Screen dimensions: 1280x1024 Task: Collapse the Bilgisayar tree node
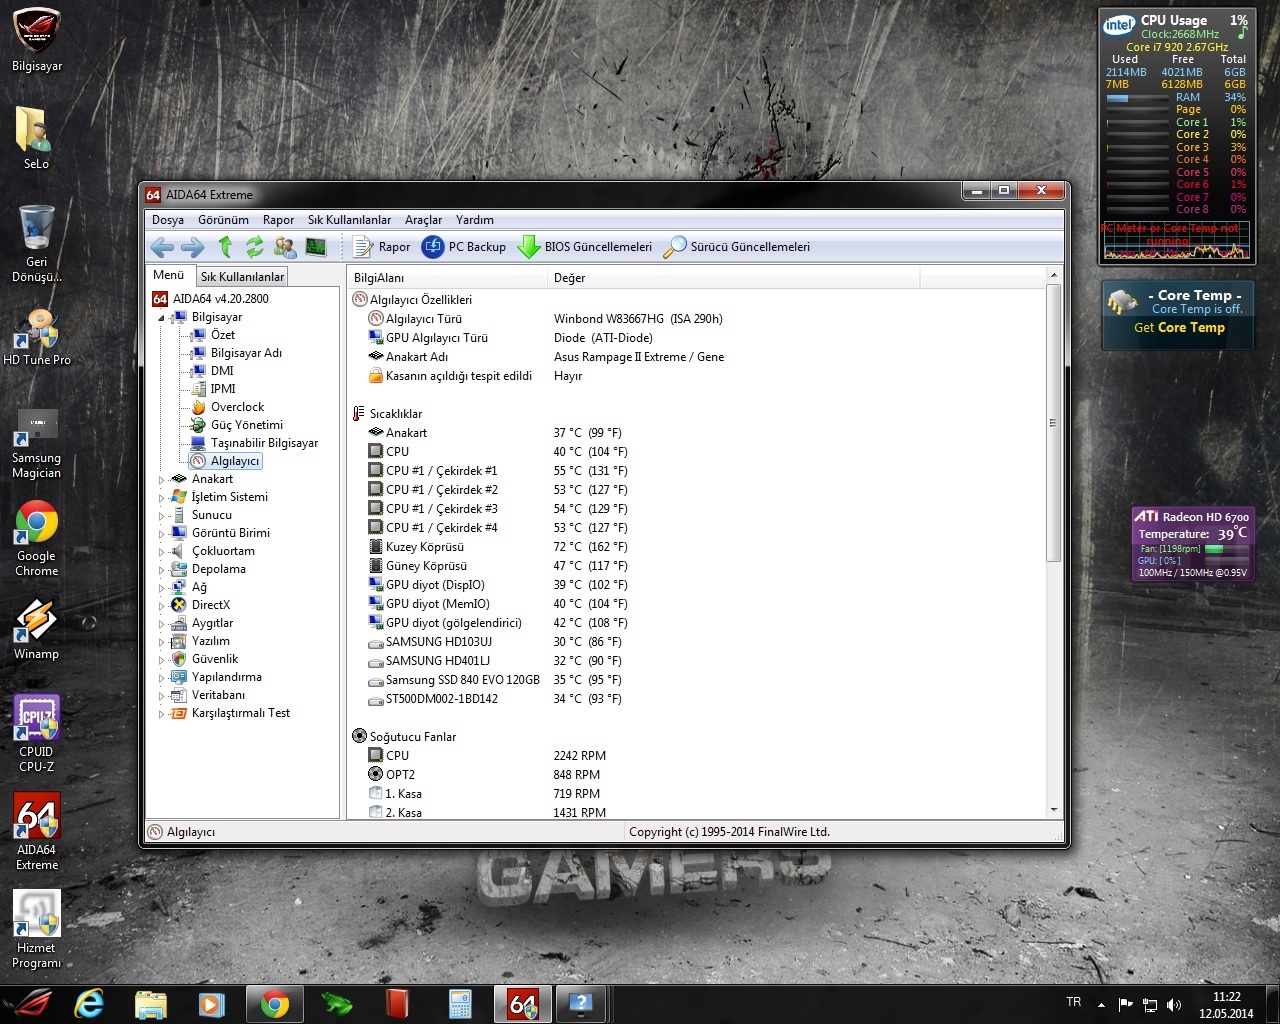161,317
